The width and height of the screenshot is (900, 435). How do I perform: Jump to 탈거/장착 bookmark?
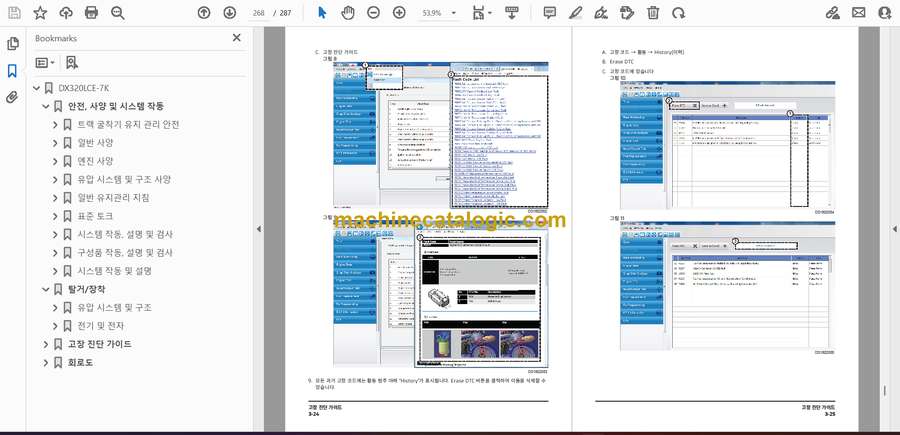tap(87, 289)
